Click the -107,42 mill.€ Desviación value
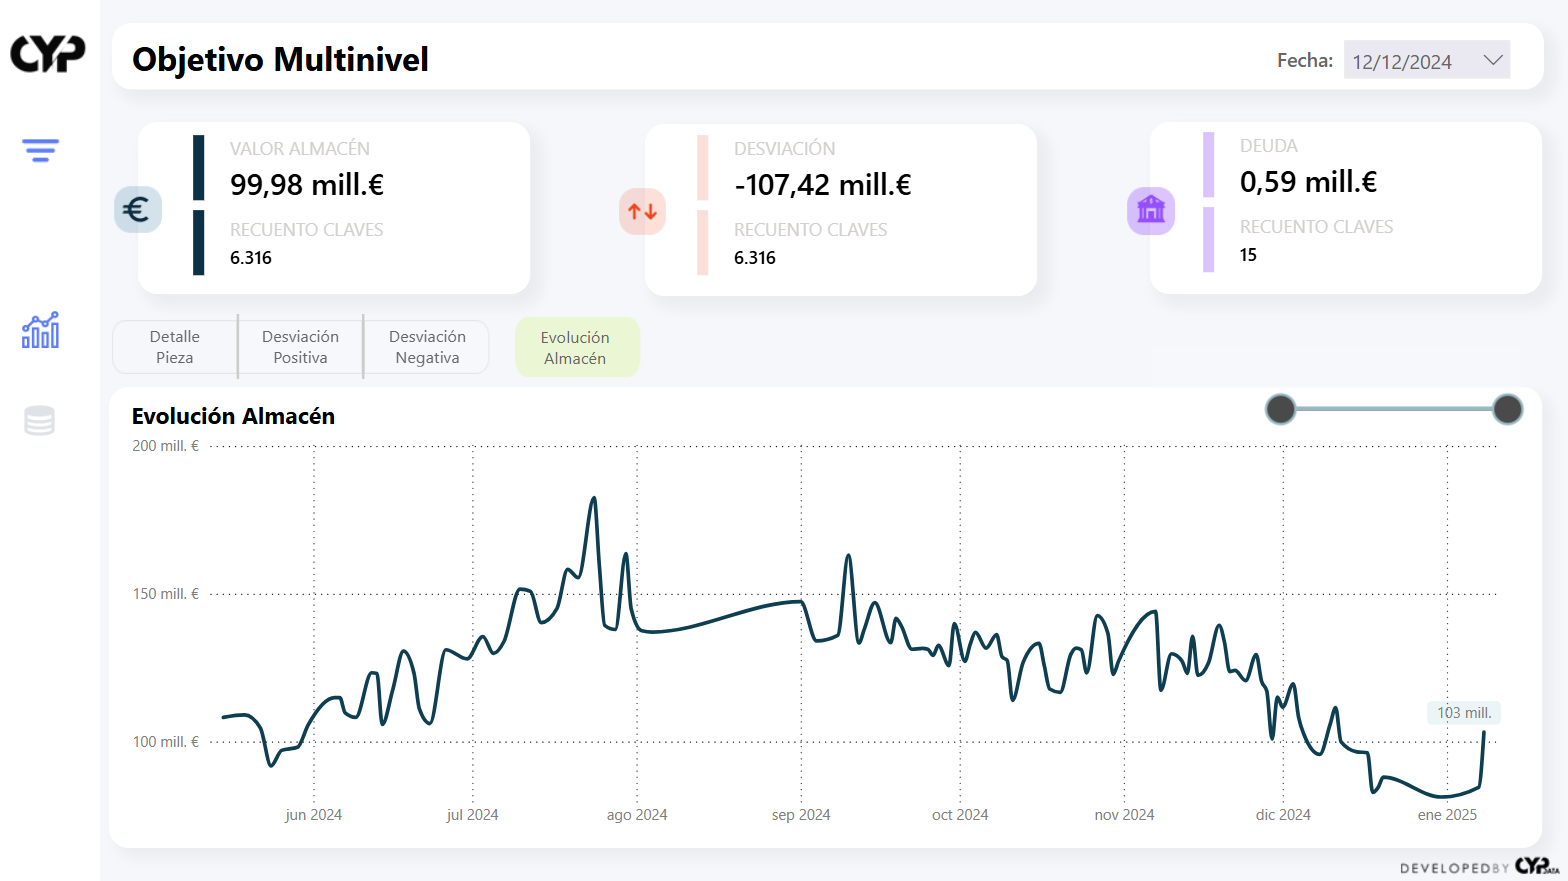Viewport: 1568px width, 881px height. (x=822, y=185)
